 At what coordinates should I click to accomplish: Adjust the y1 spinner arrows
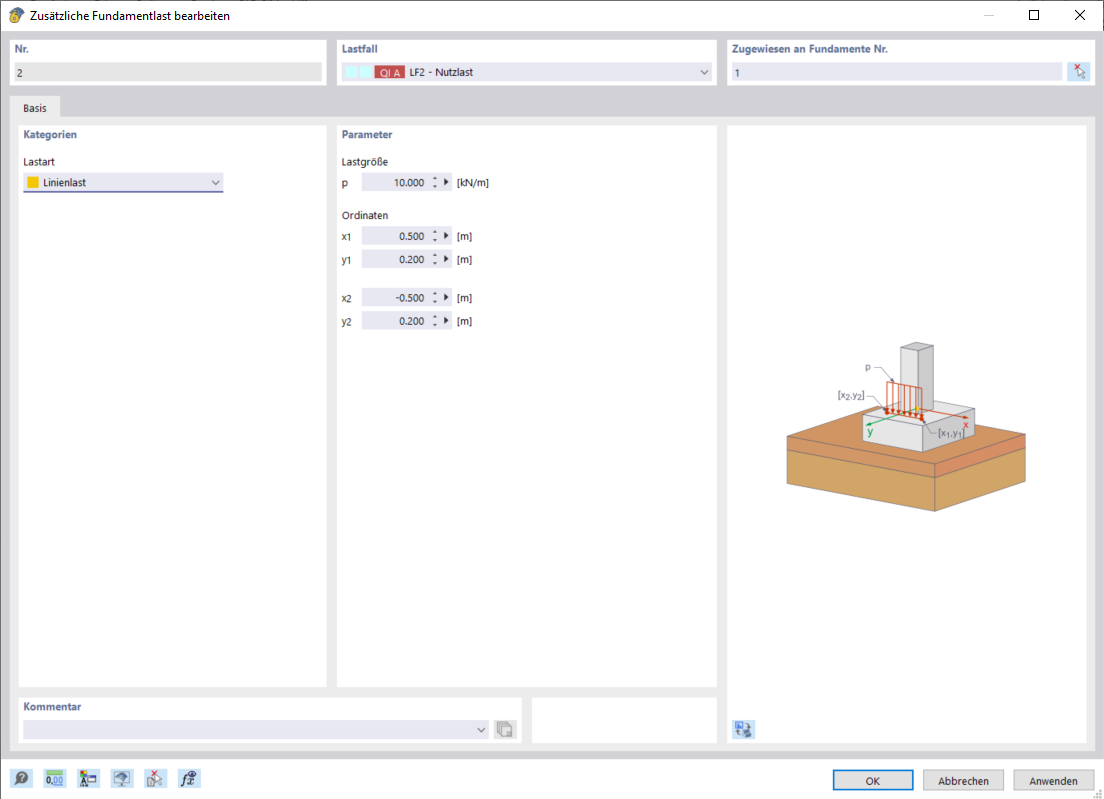tap(435, 260)
